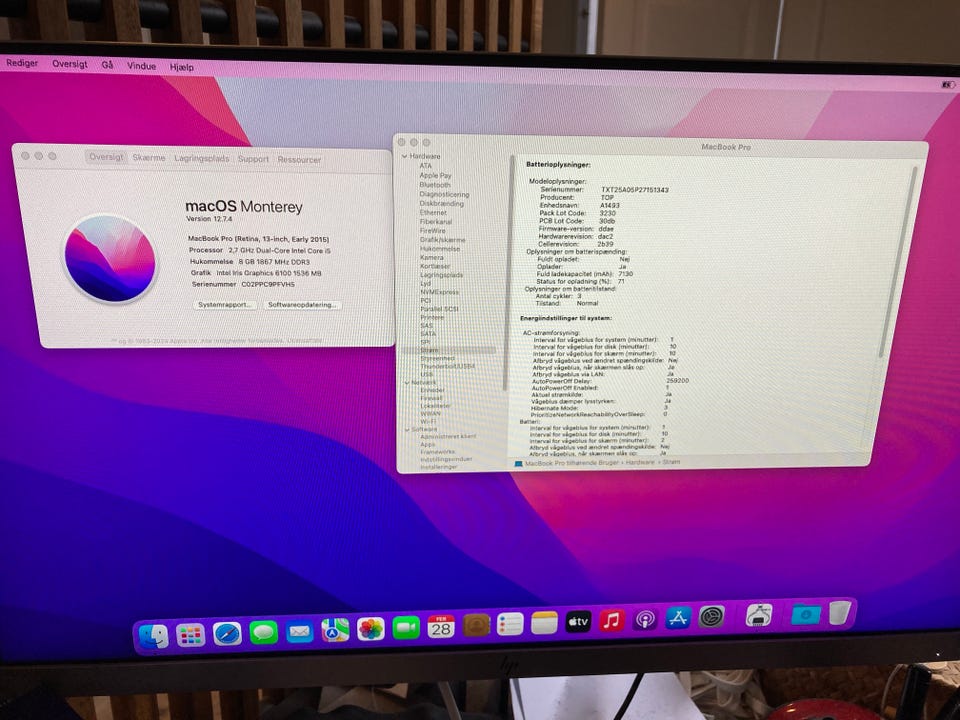
Task: Switch to the Support tab
Action: tap(253, 159)
